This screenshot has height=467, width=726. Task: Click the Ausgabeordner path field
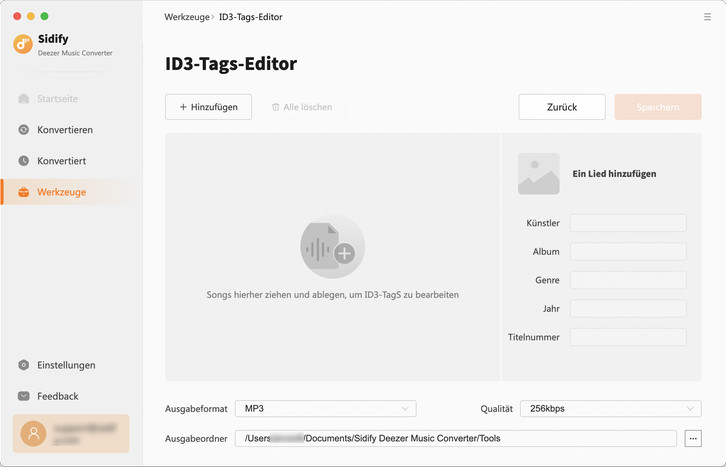pos(456,438)
